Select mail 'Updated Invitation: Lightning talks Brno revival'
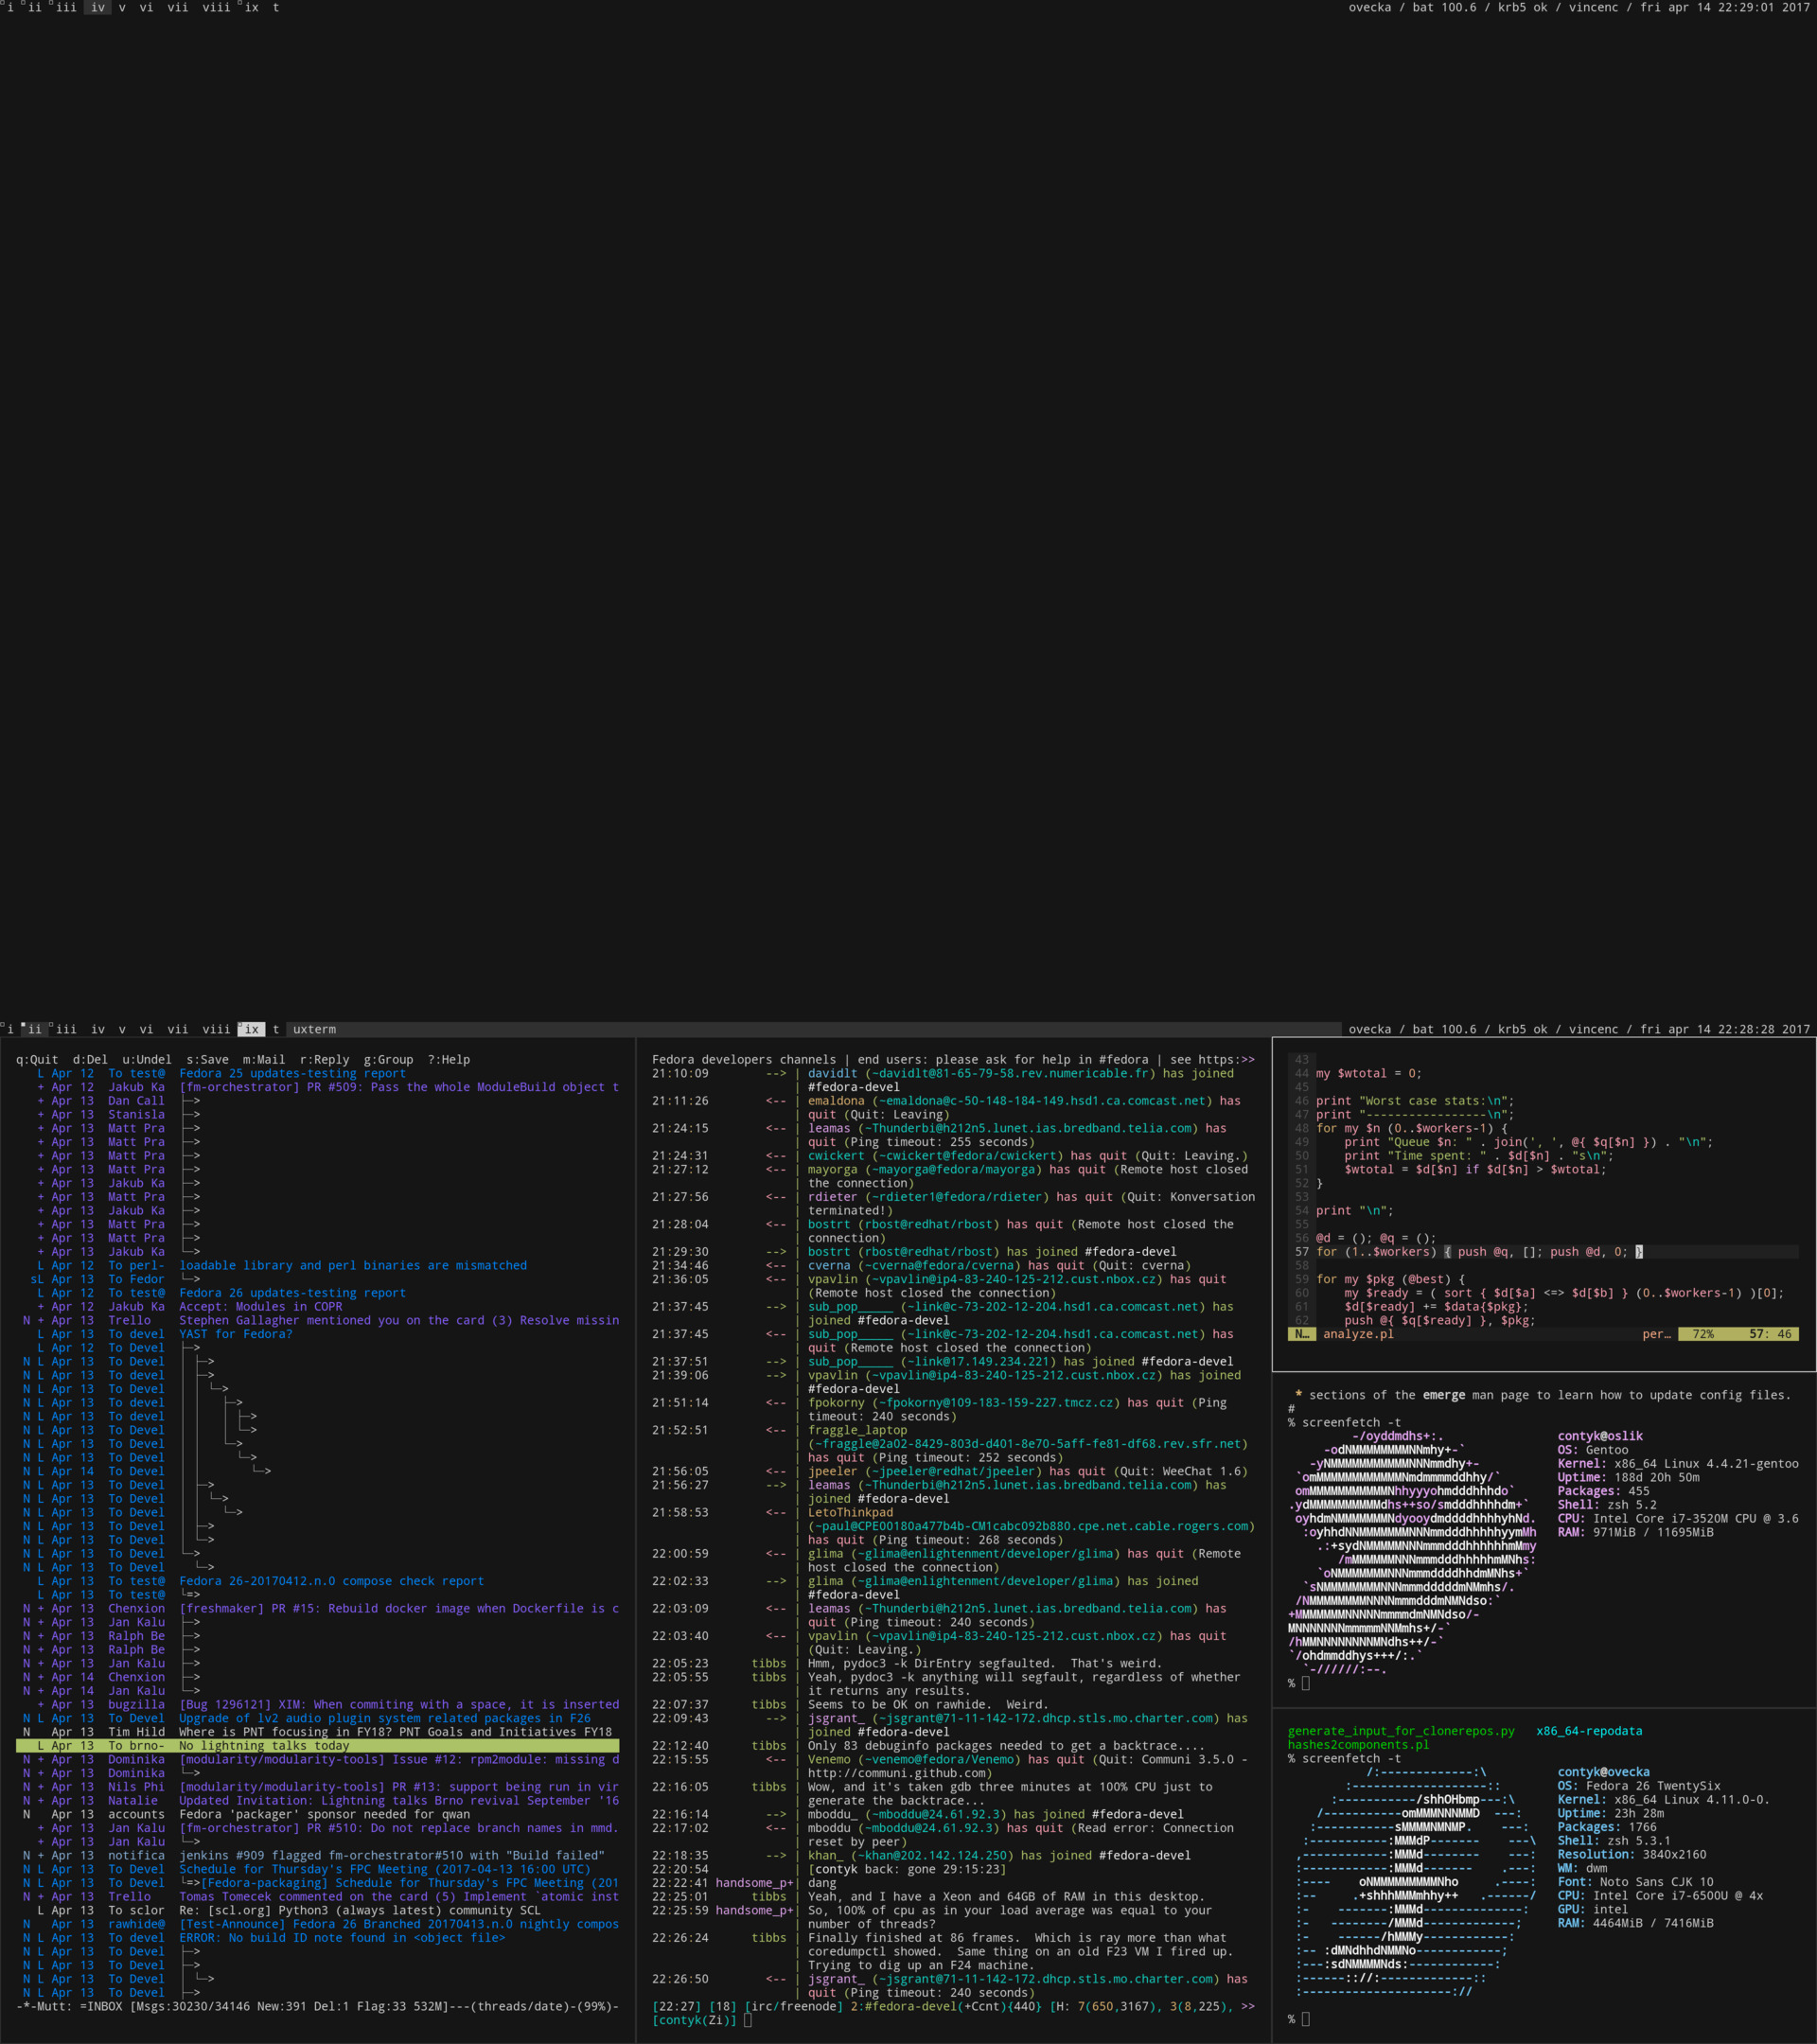Image resolution: width=1817 pixels, height=2044 pixels. point(318,1800)
